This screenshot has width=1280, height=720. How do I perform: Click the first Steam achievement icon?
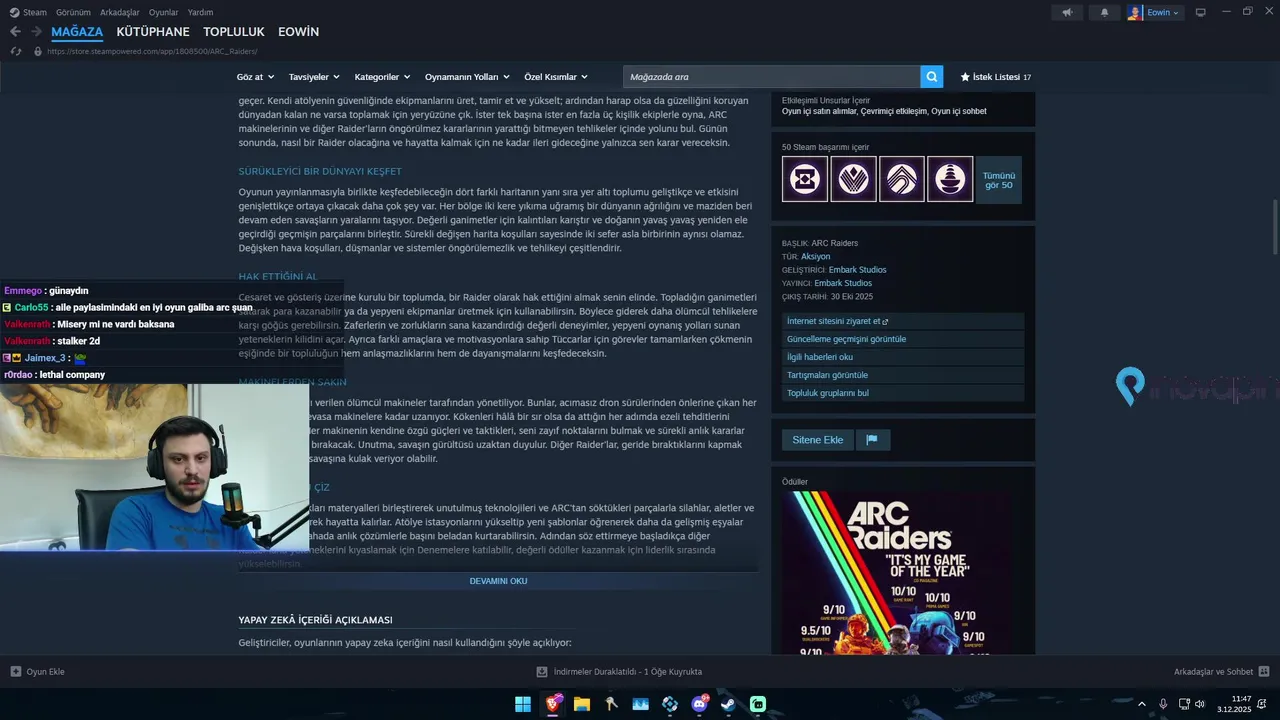tap(805, 179)
